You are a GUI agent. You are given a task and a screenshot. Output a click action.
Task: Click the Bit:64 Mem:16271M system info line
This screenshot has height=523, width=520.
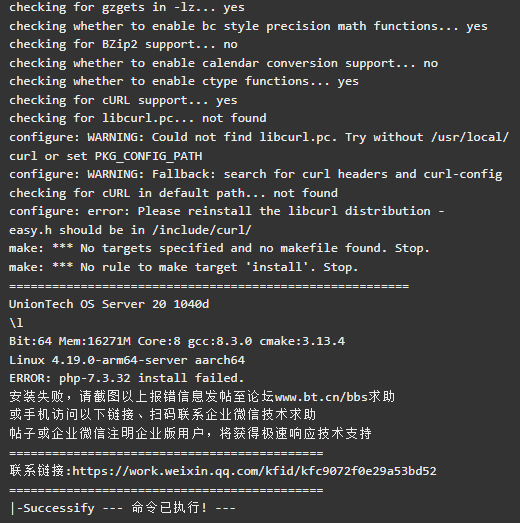click(177, 341)
